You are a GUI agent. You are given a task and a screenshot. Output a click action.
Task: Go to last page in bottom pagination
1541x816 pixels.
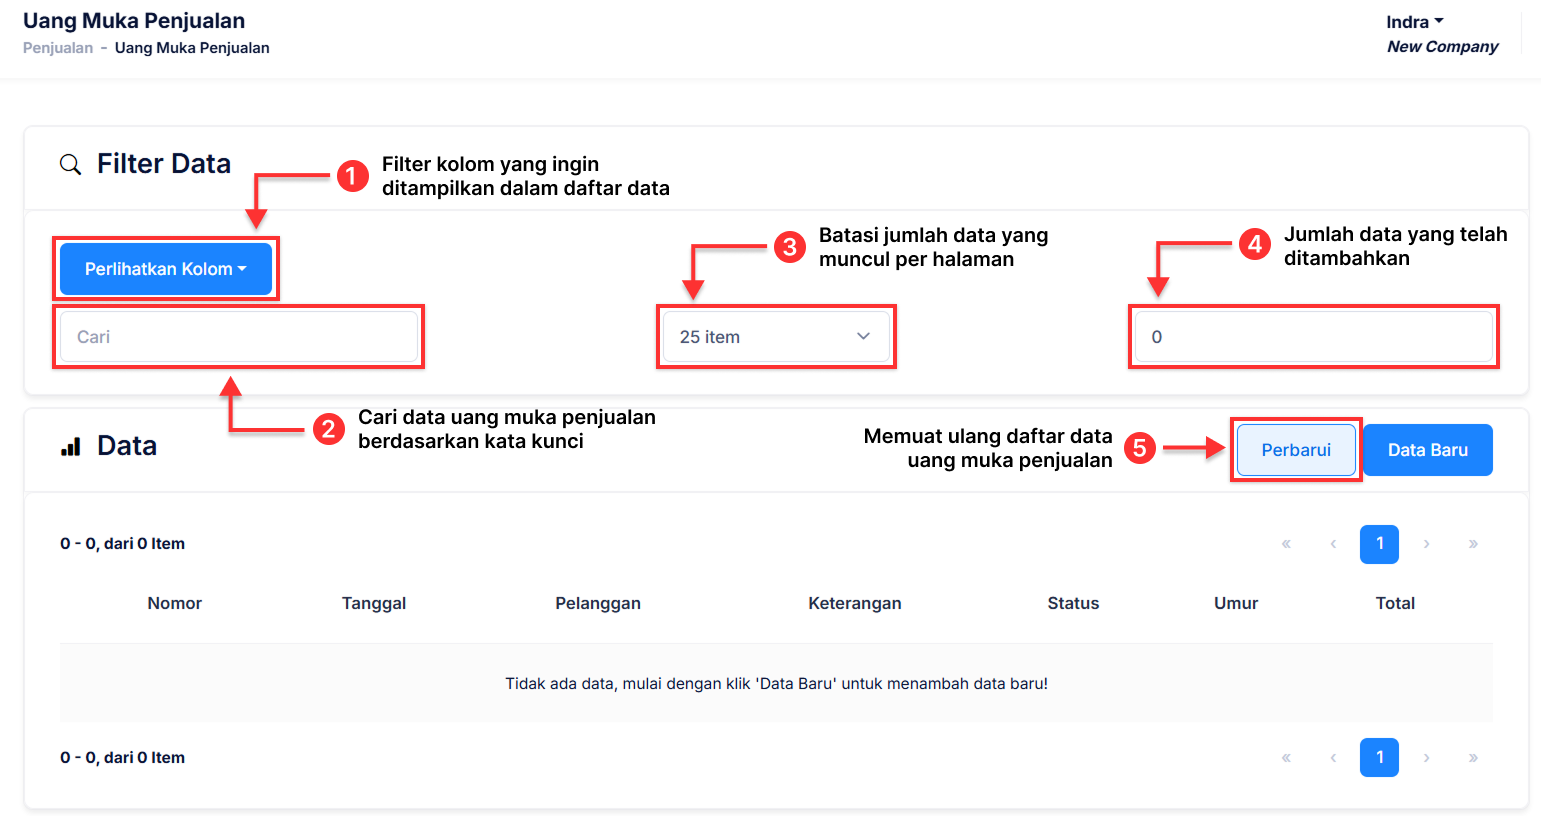(1473, 758)
